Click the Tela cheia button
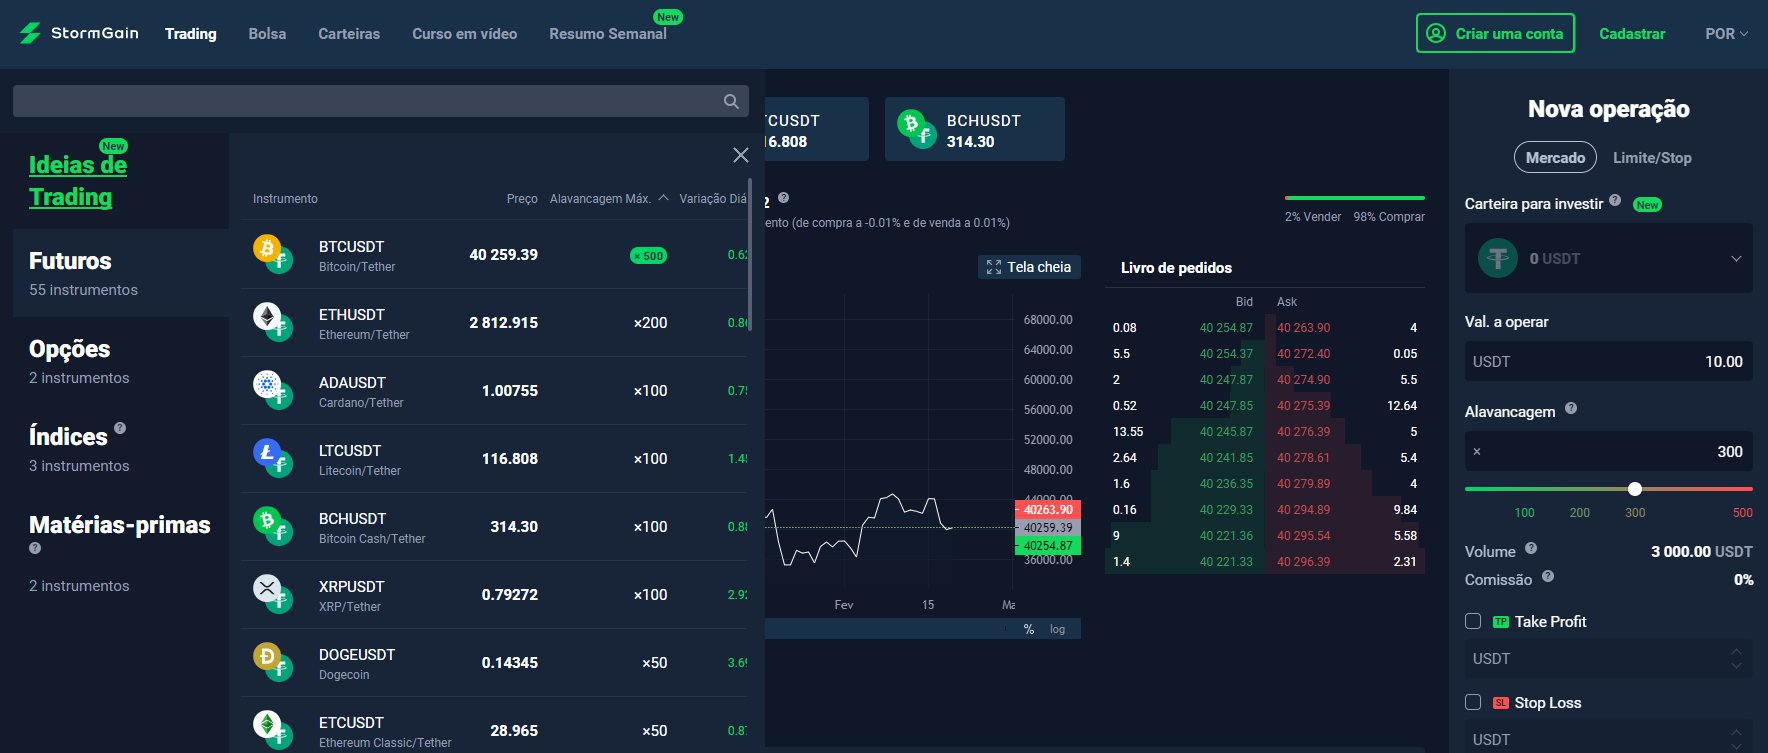Image resolution: width=1768 pixels, height=753 pixels. pos(1029,267)
